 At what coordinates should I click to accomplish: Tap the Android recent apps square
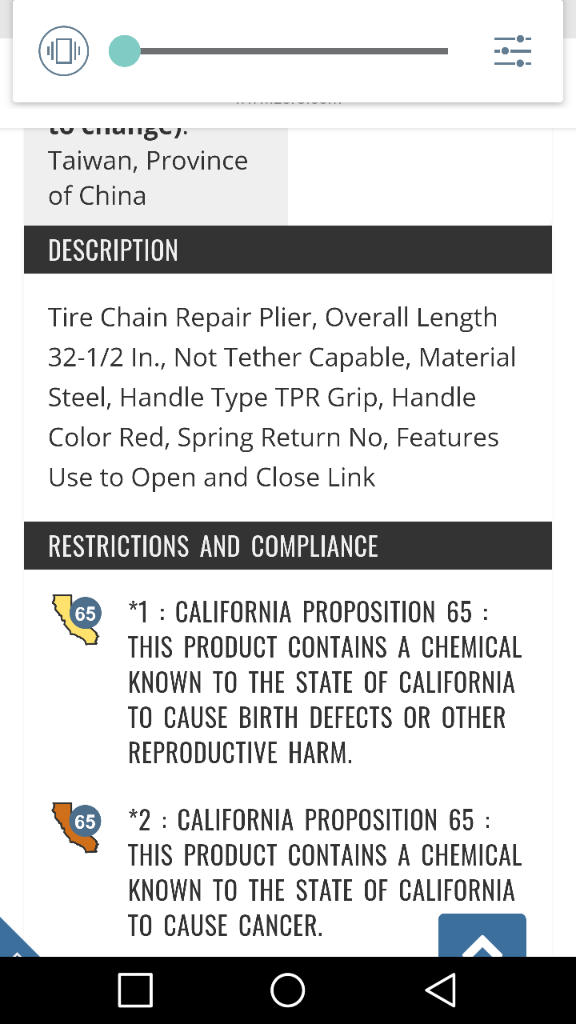click(135, 990)
